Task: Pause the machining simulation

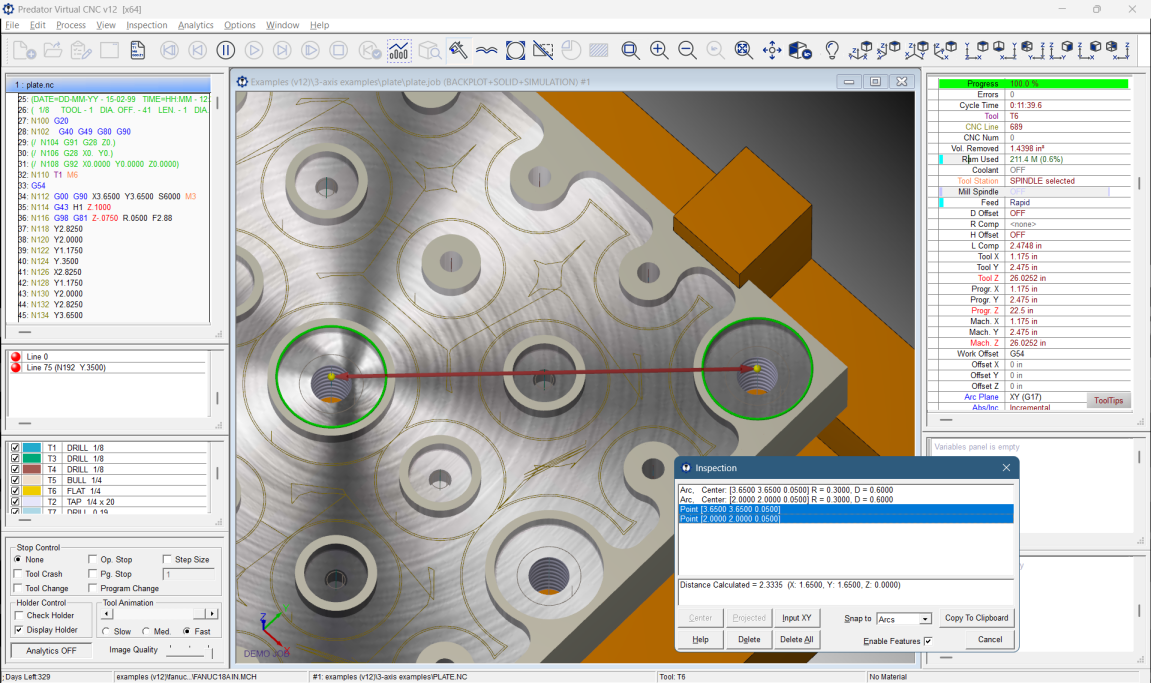Action: coord(225,49)
